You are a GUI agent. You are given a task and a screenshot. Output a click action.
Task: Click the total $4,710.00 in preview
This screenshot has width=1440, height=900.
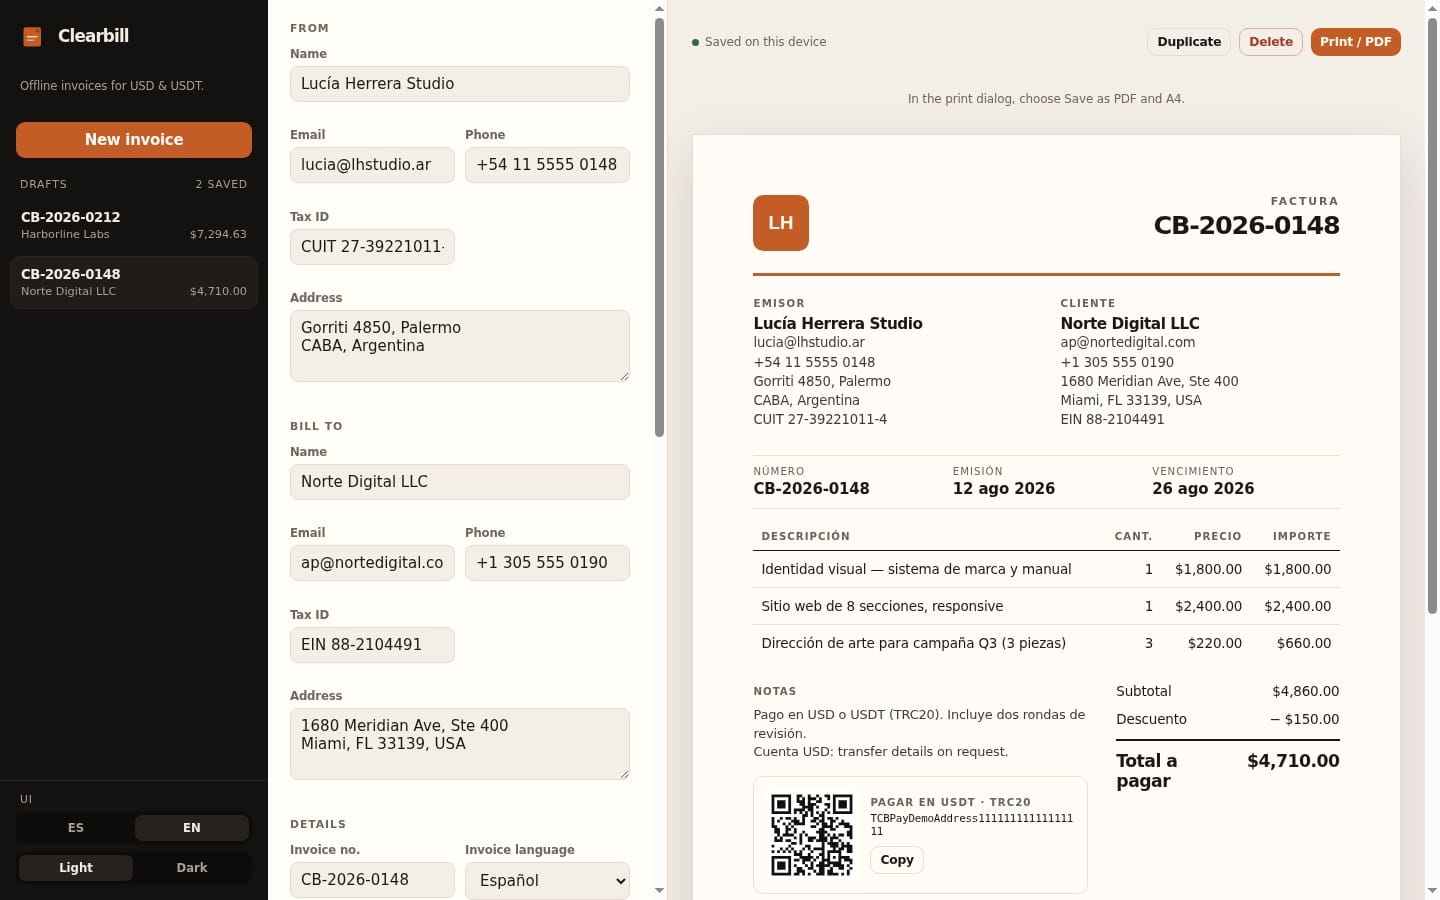click(1293, 761)
